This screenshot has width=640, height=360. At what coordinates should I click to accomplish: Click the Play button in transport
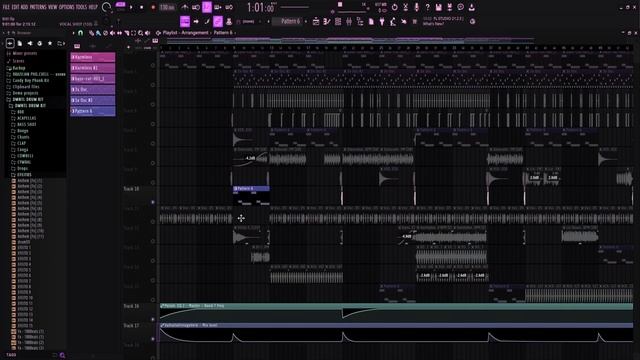pos(131,7)
